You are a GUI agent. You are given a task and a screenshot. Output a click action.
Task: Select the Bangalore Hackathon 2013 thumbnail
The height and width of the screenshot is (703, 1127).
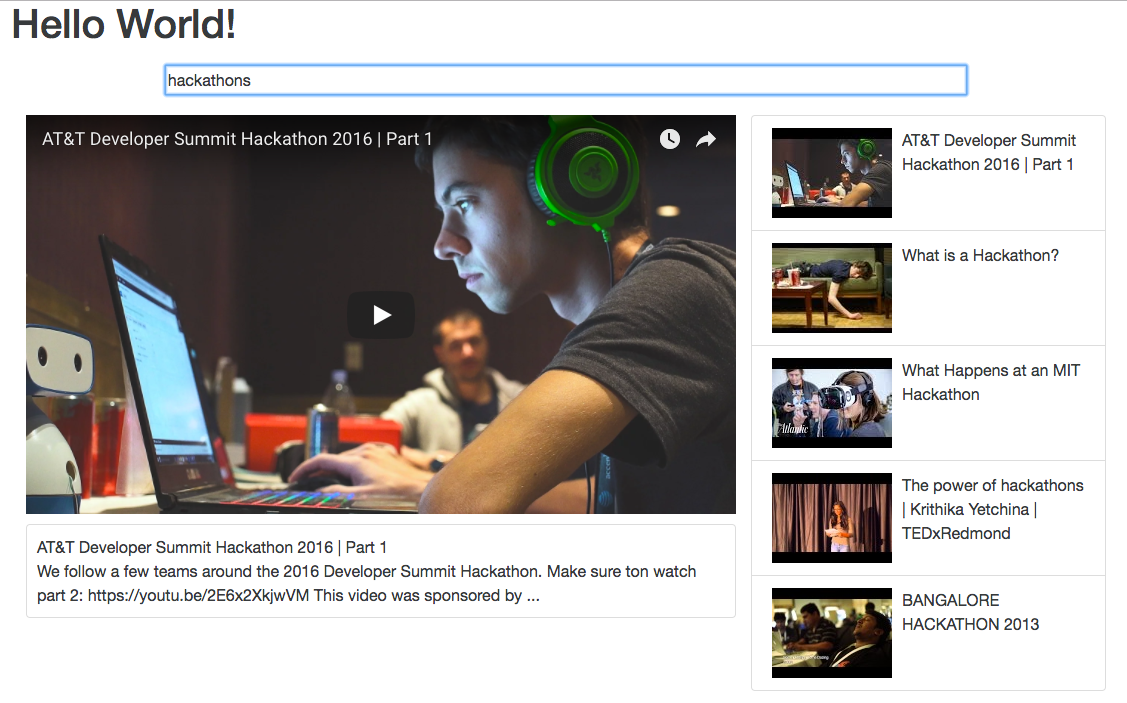point(832,633)
